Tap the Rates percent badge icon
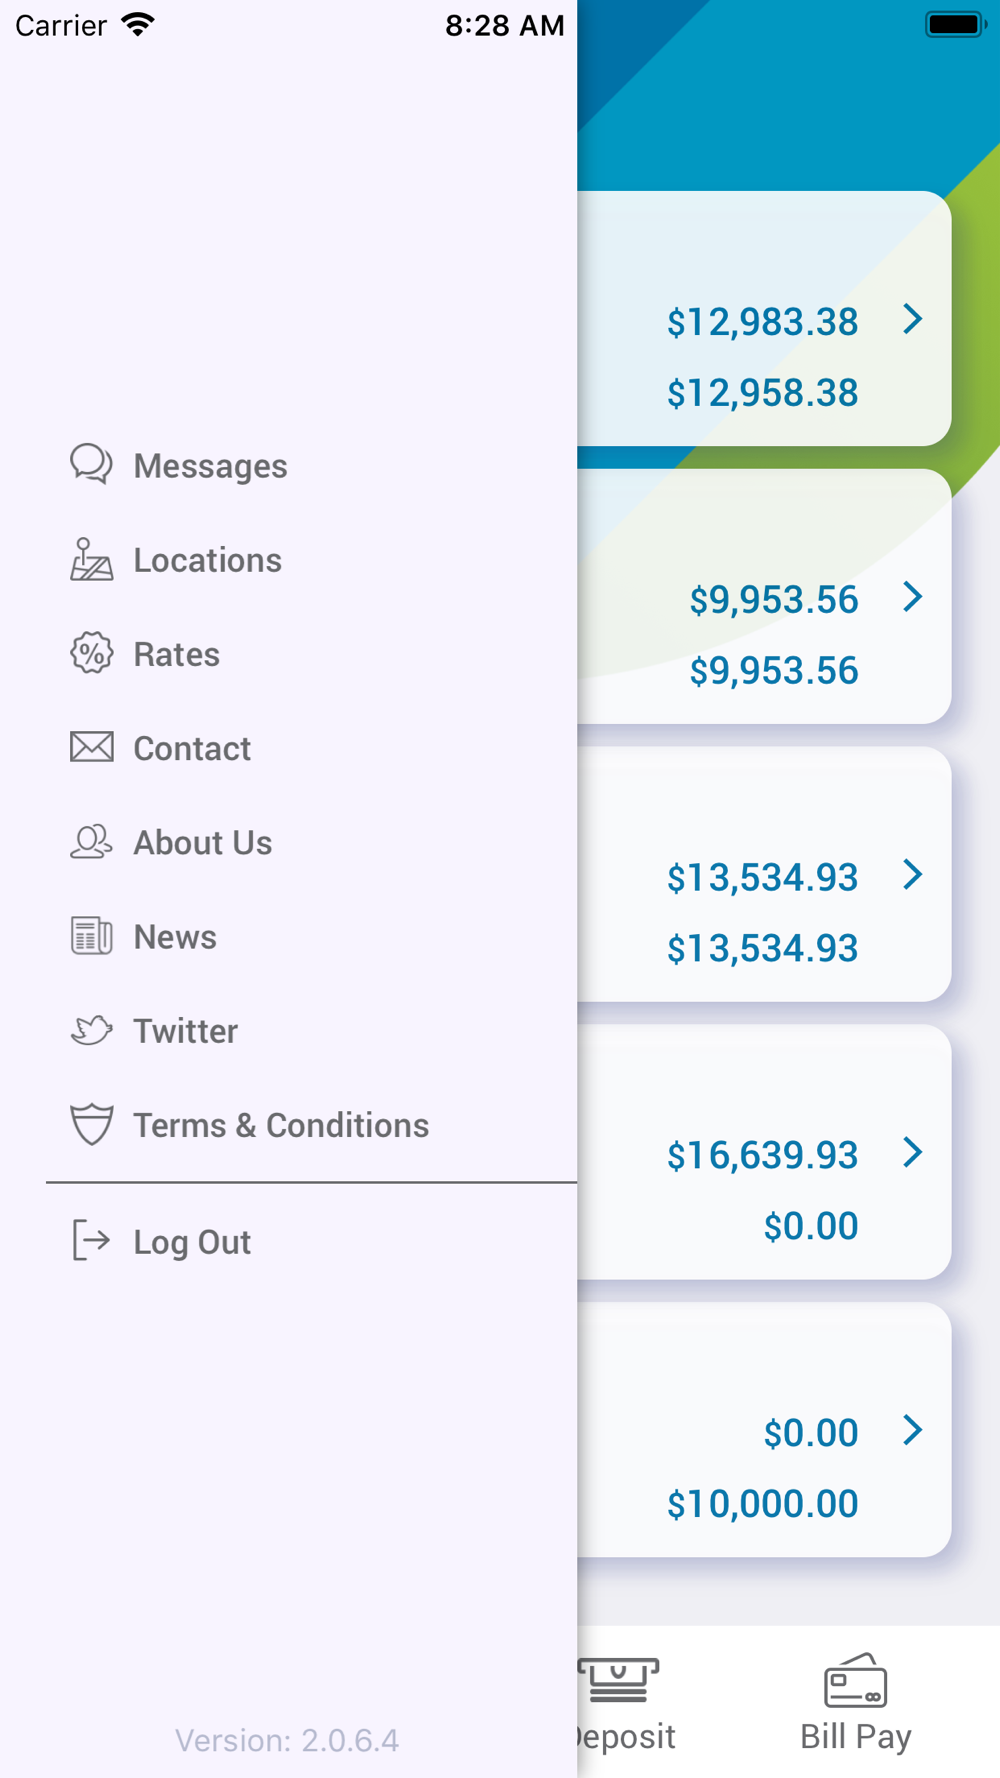This screenshot has height=1778, width=1000. pos(91,653)
